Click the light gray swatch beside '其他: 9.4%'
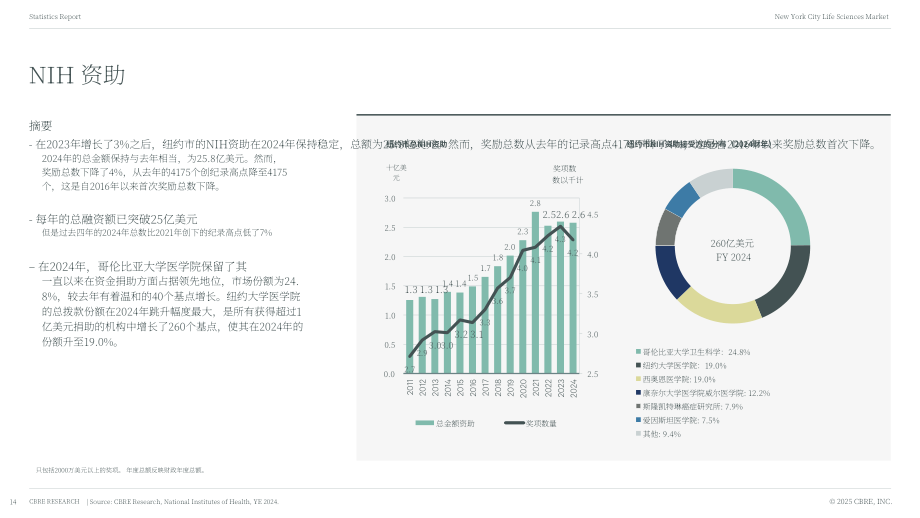920x518 pixels. click(638, 434)
